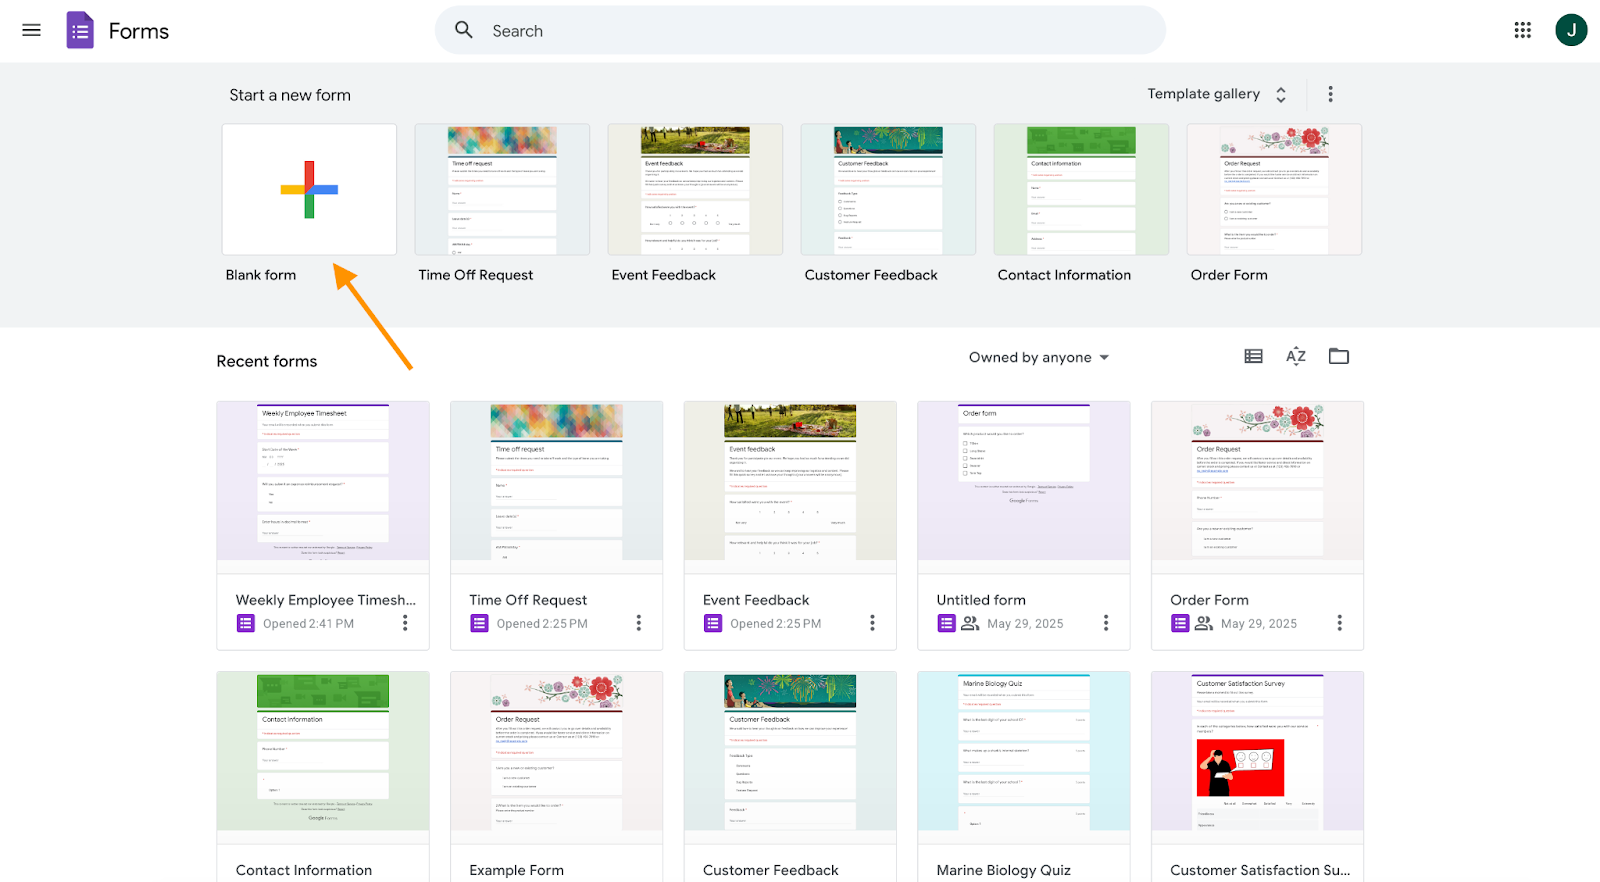Image resolution: width=1600 pixels, height=882 pixels.
Task: Click the Event Feedback template label
Action: [664, 275]
